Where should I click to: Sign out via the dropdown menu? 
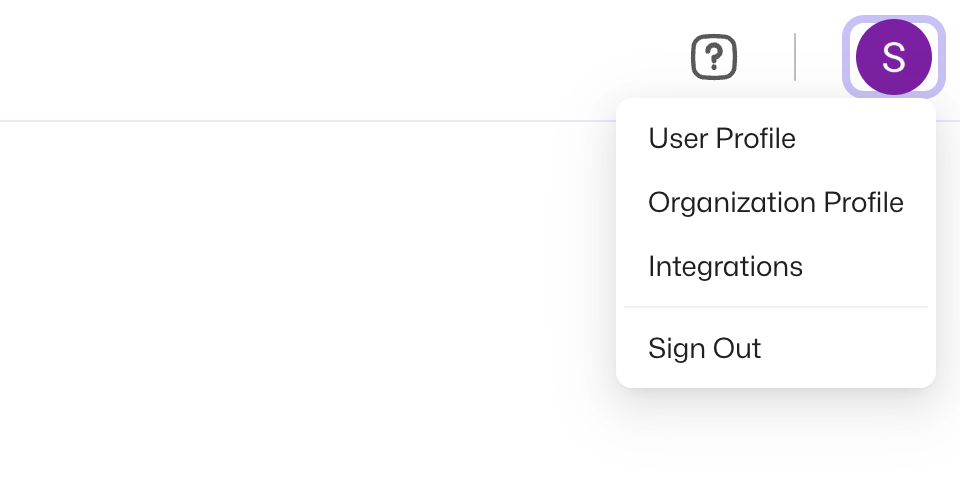[x=704, y=348]
